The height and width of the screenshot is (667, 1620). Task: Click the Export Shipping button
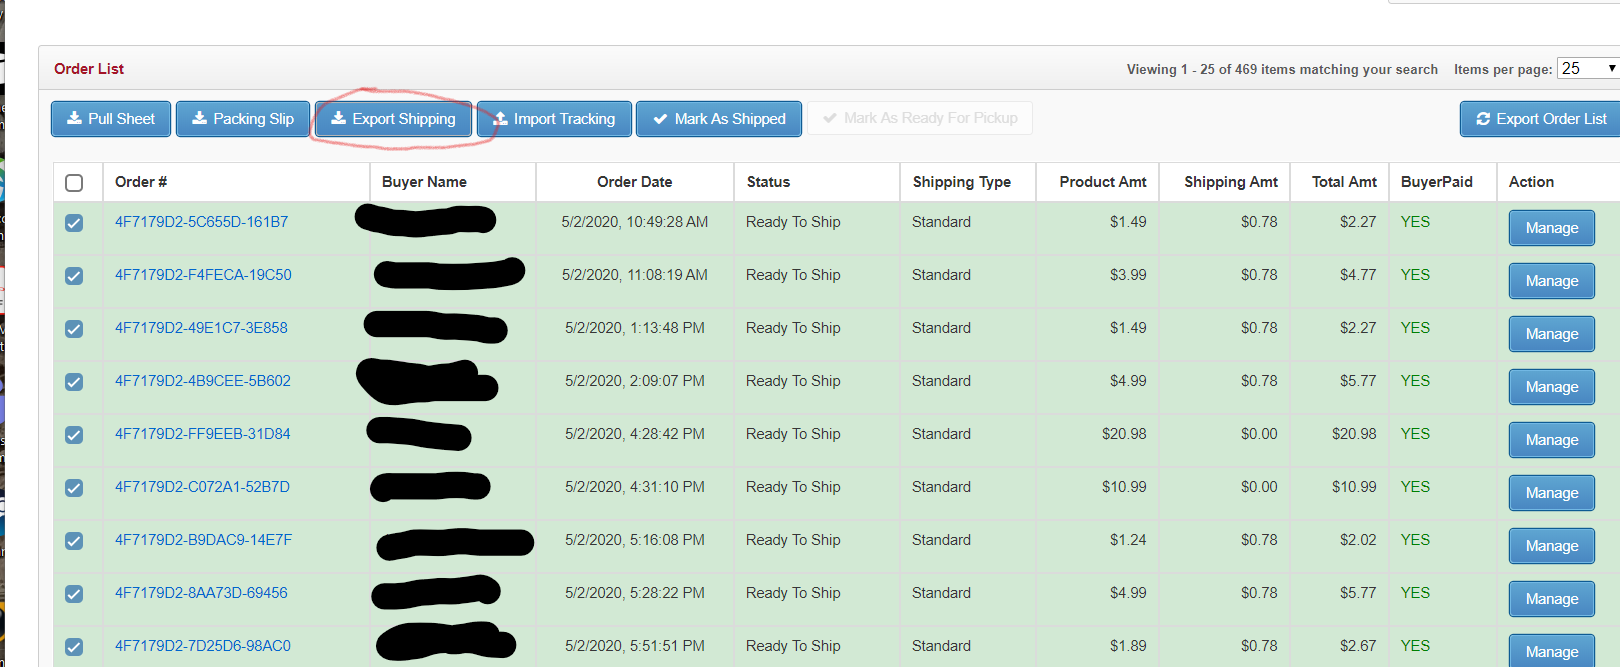pyautogui.click(x=393, y=119)
